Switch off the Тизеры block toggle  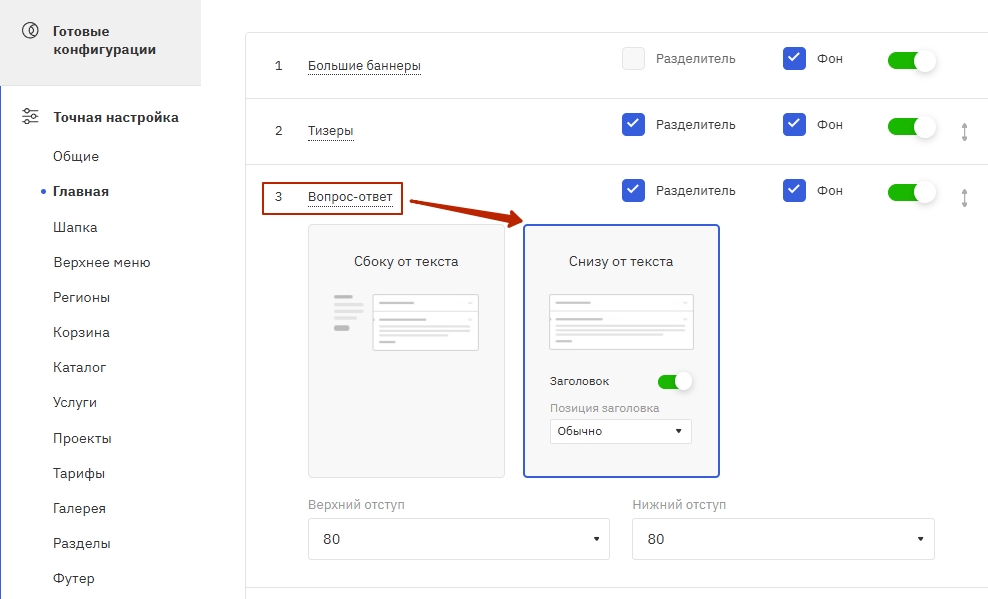pos(911,126)
